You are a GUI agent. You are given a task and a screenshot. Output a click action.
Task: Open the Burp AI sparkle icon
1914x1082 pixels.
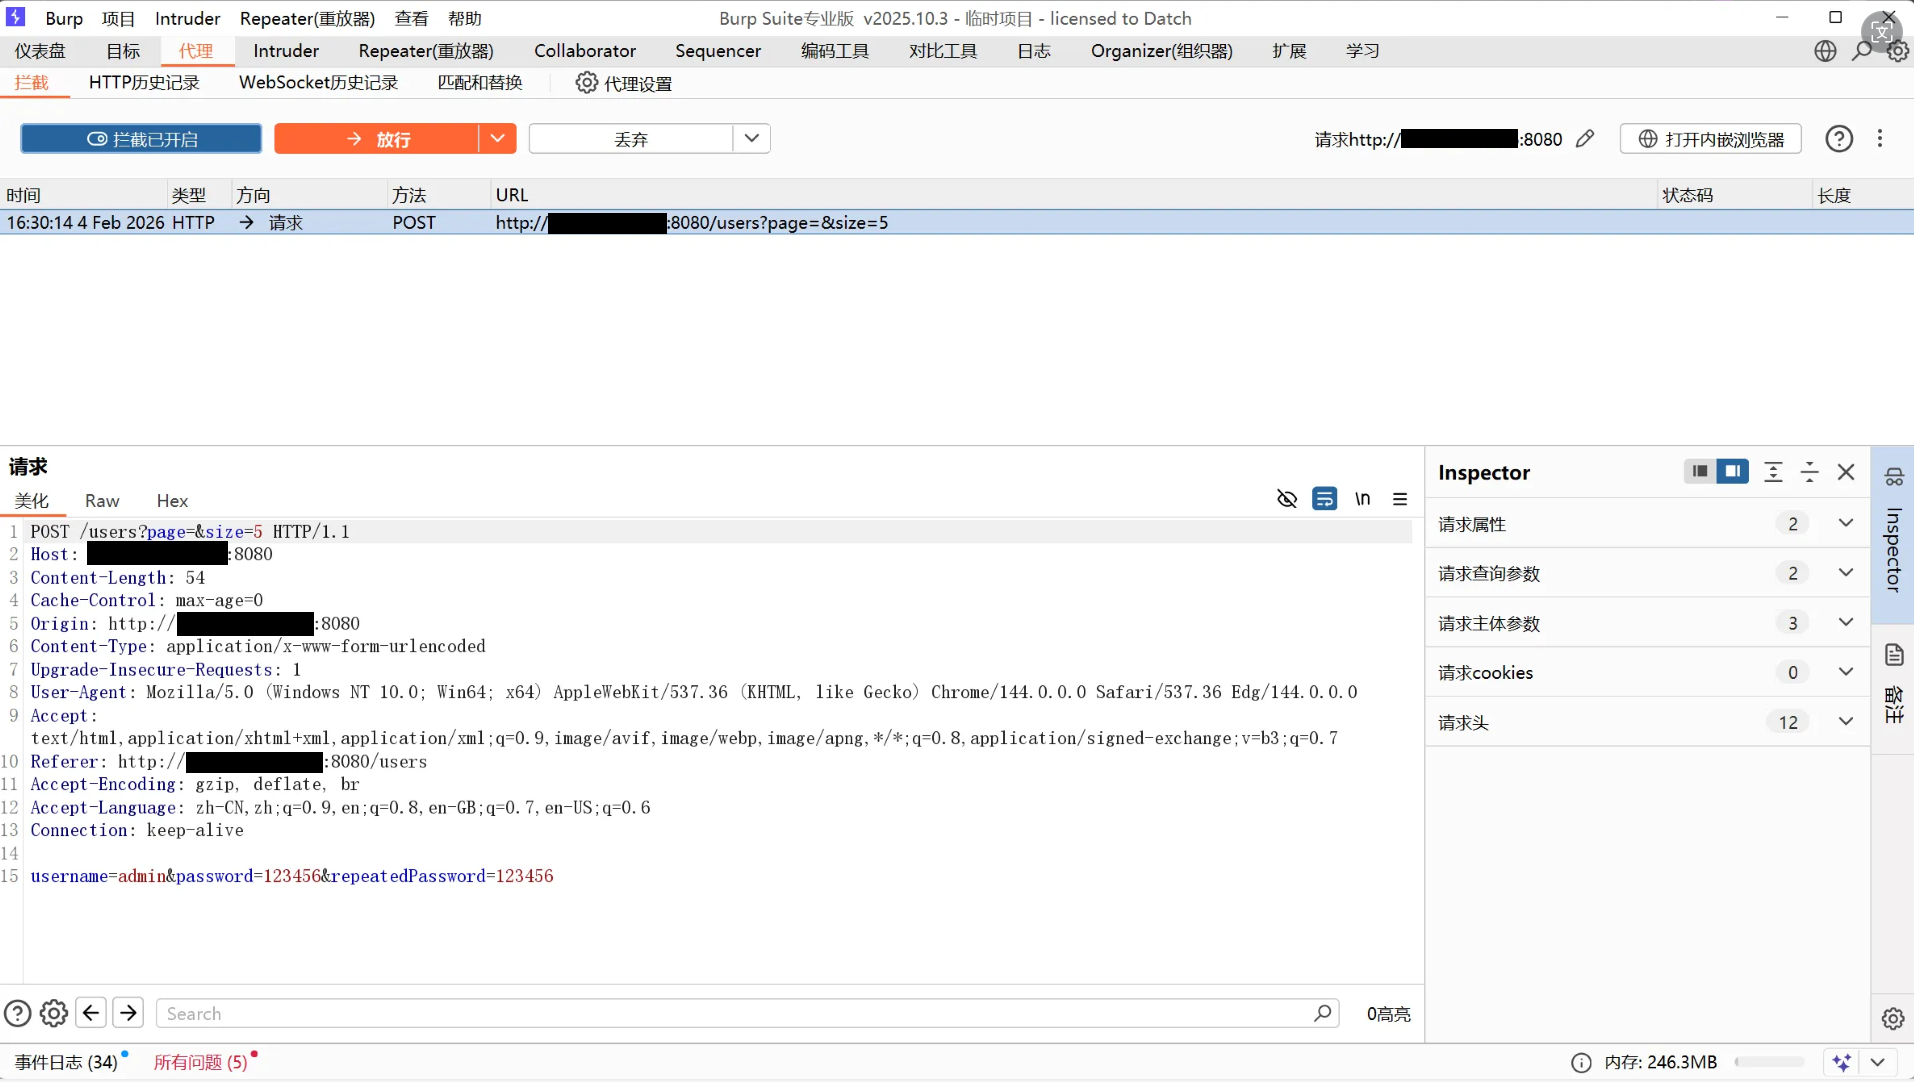[x=1842, y=1062]
